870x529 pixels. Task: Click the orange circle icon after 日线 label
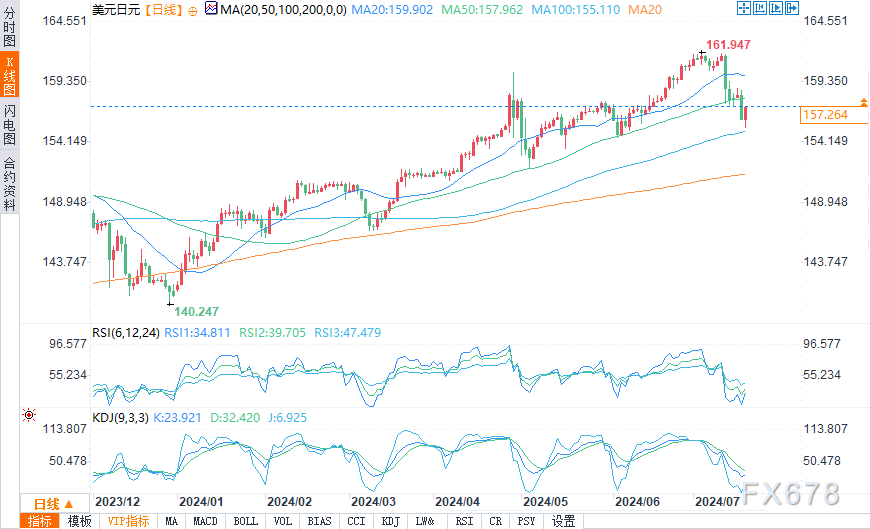pos(193,11)
